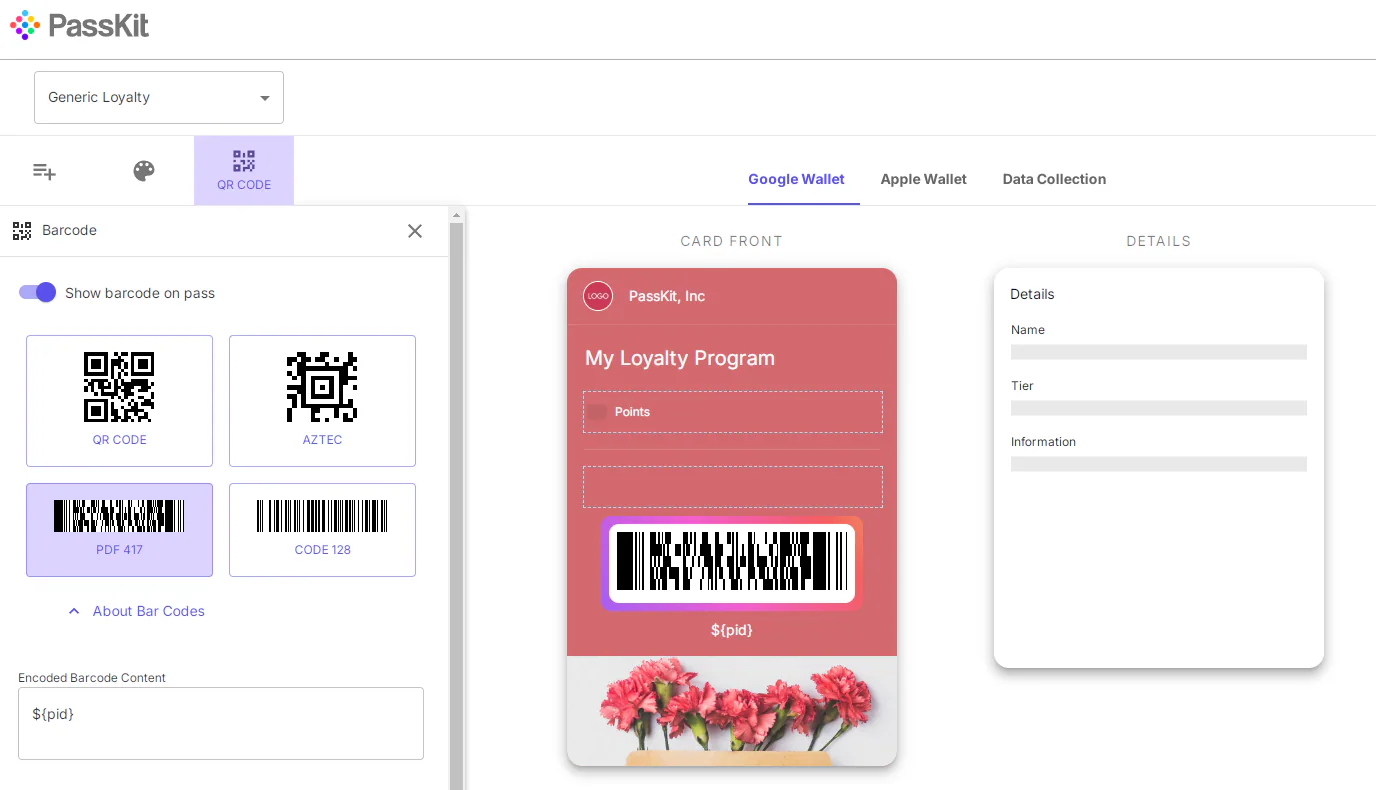Click the PassKit logo
This screenshot has width=1376, height=790.
80,25
